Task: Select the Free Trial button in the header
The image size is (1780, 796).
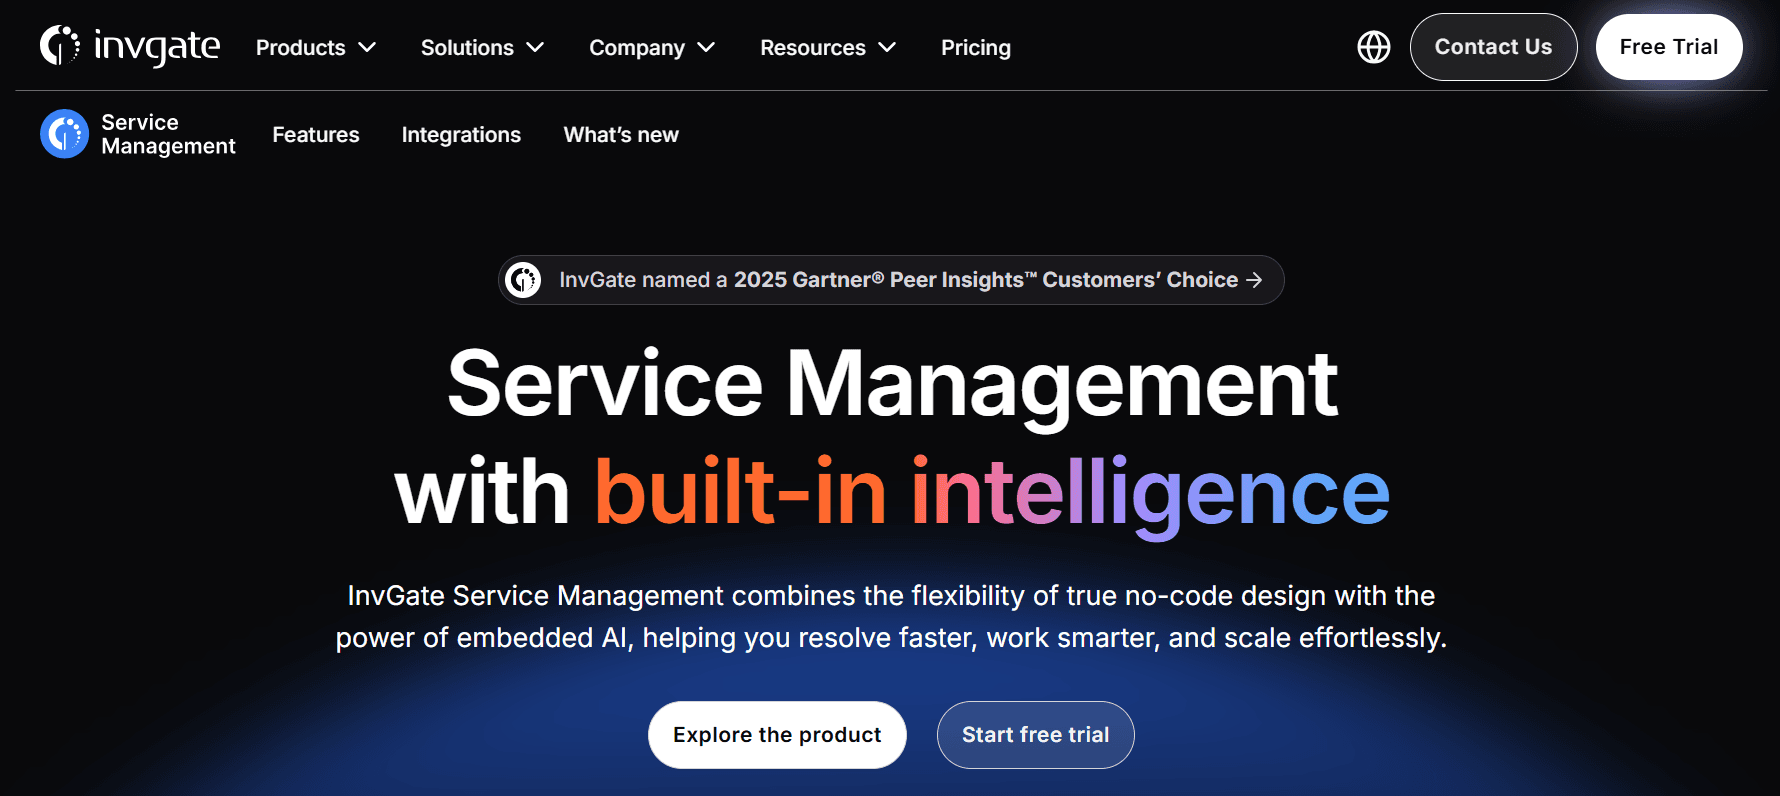Action: [x=1669, y=47]
